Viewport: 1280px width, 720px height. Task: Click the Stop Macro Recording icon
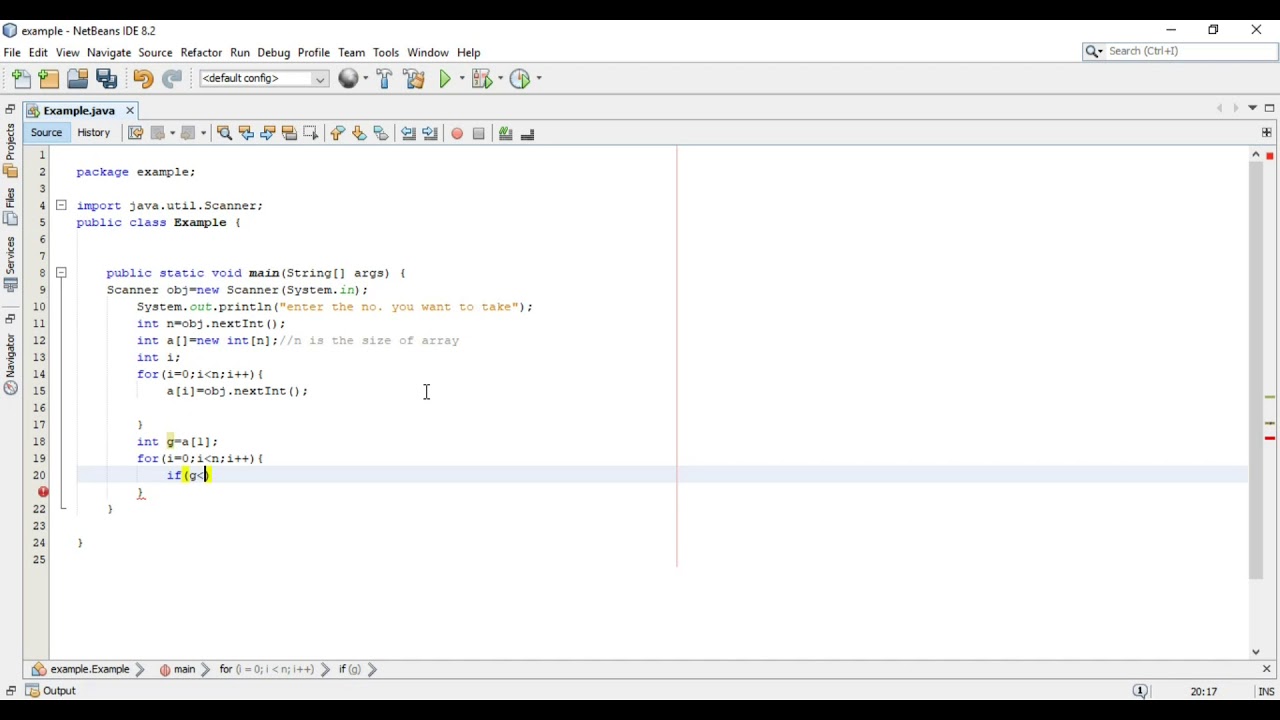click(479, 133)
